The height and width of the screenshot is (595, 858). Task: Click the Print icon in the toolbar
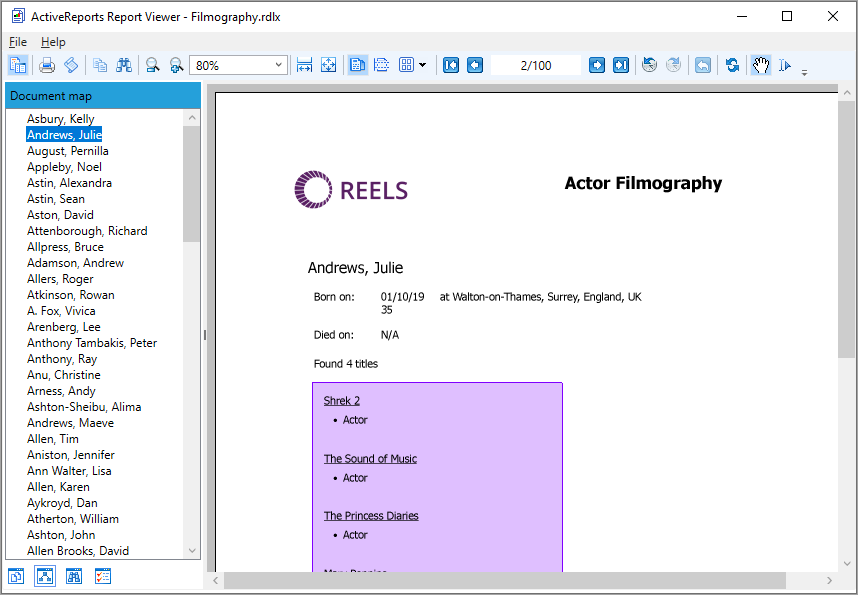coord(47,65)
